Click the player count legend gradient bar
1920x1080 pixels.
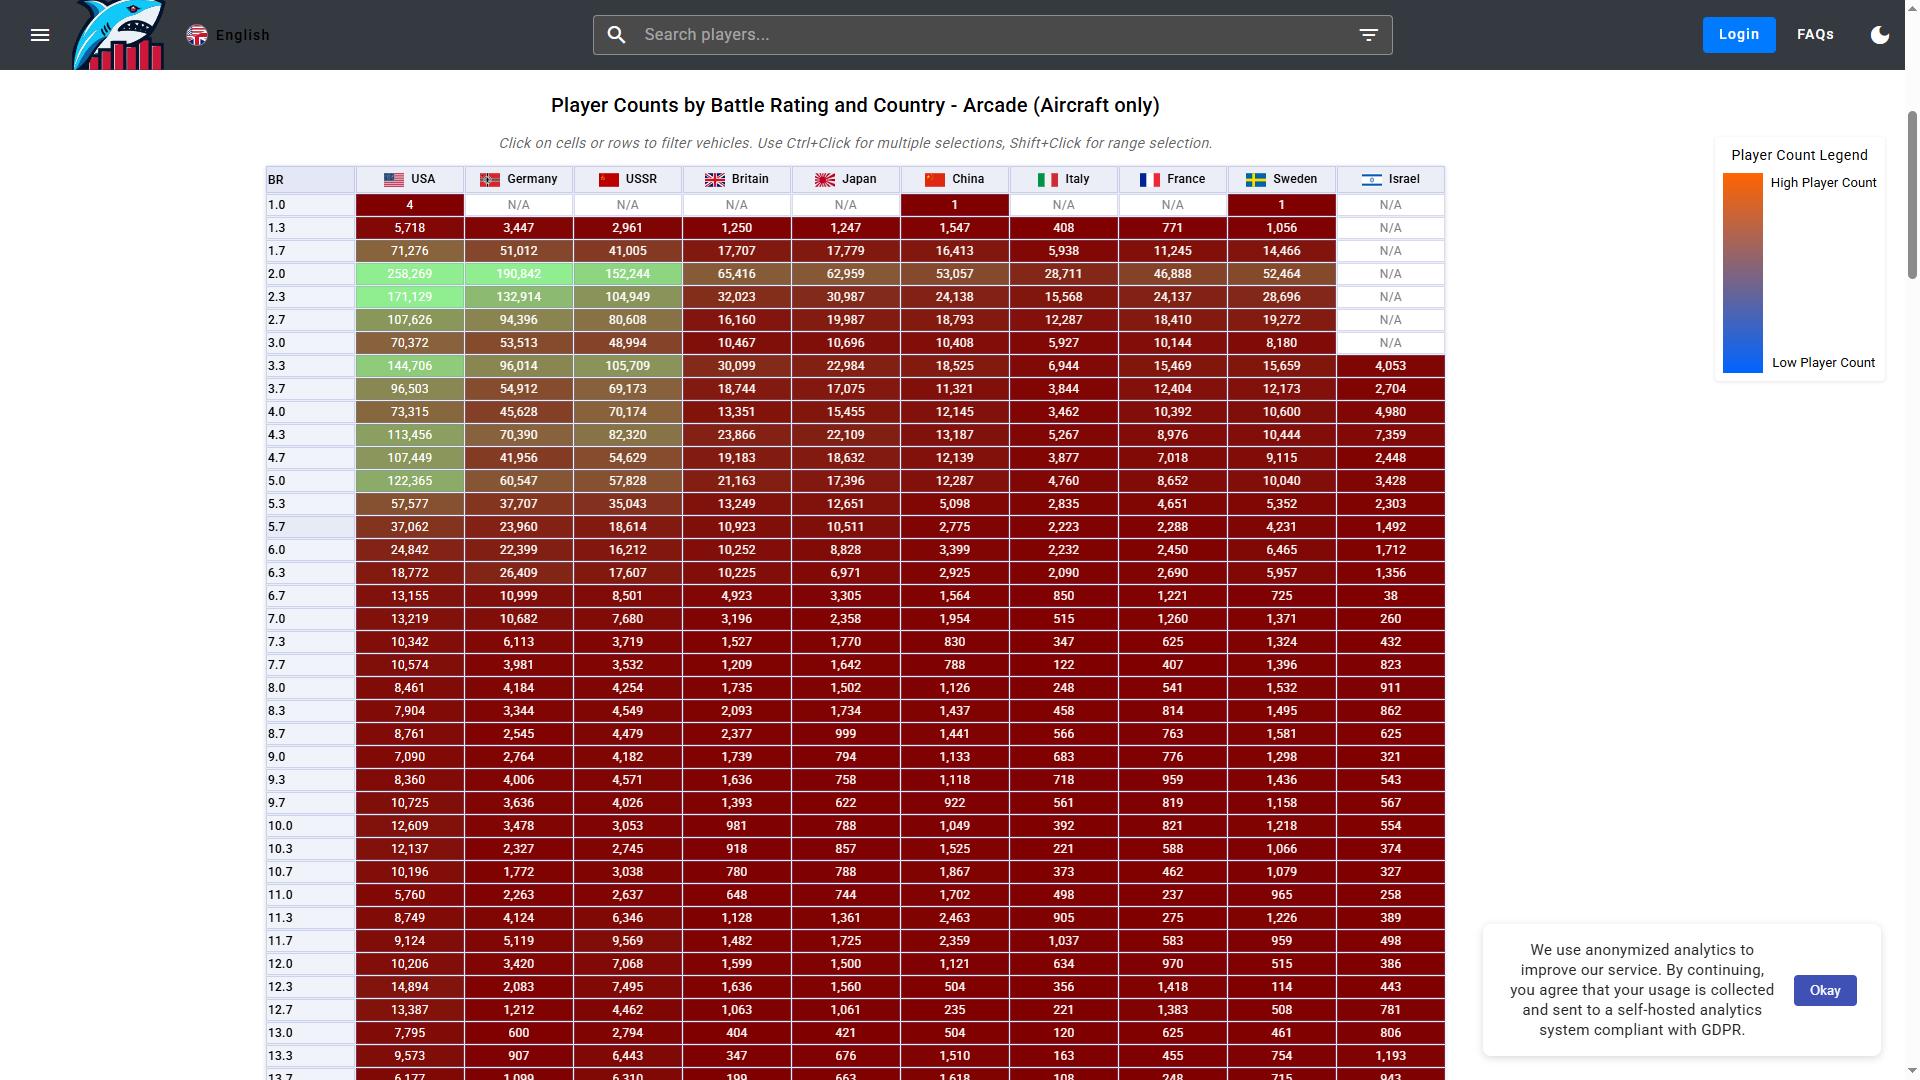coord(1742,272)
